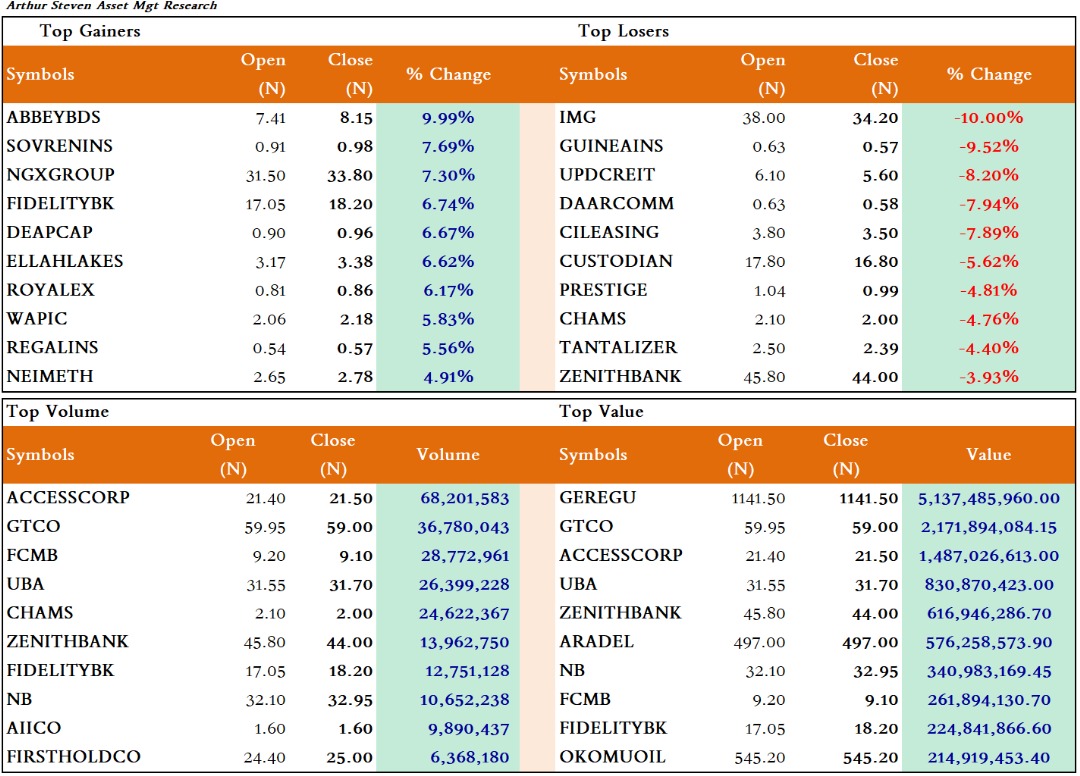The image size is (1080, 776).
Task: Select the REGALINS symbol cell
Action: click(x=52, y=348)
